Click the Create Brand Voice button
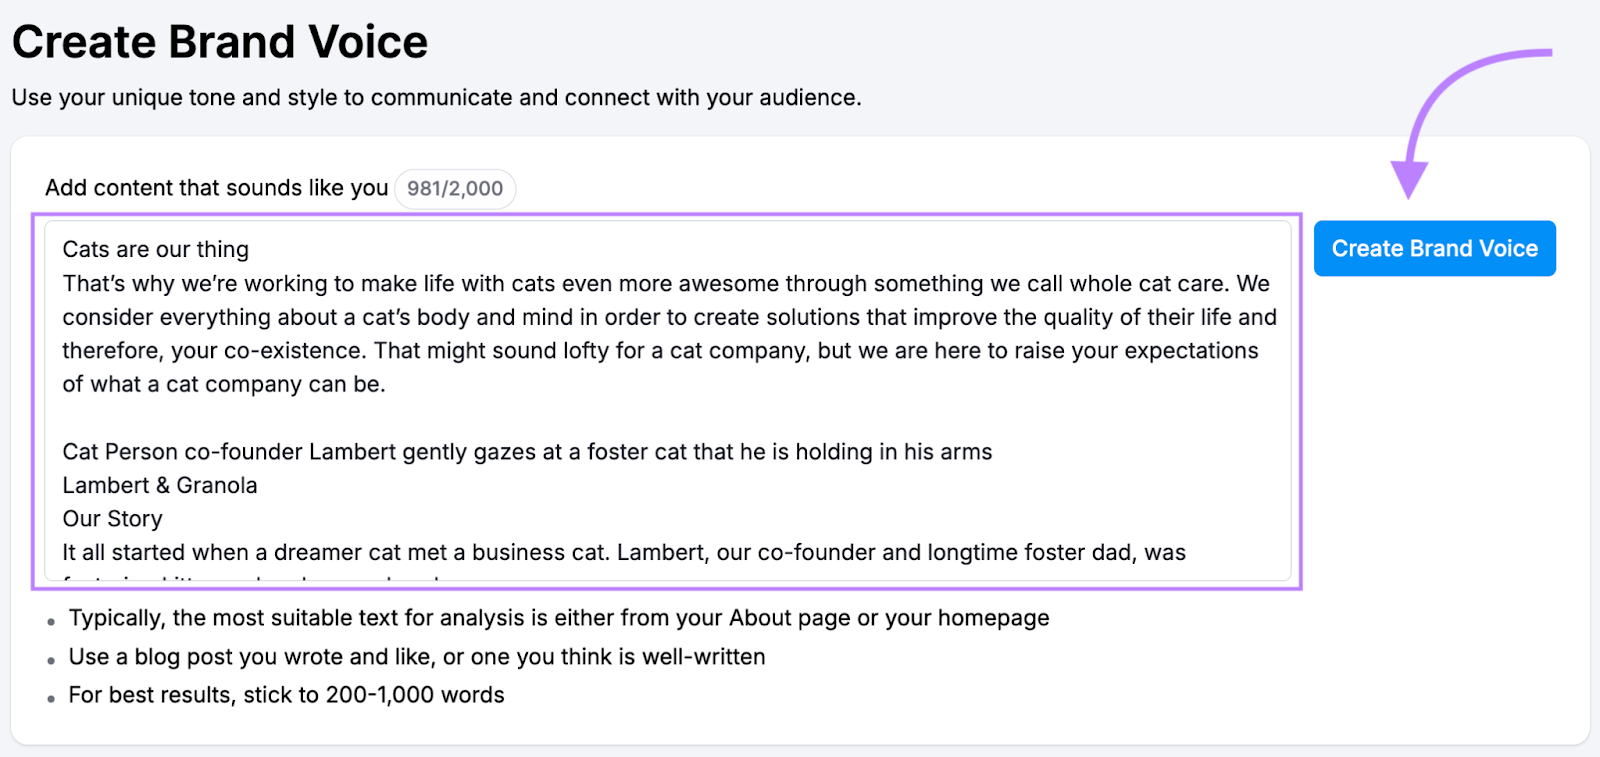1600x757 pixels. [x=1434, y=248]
